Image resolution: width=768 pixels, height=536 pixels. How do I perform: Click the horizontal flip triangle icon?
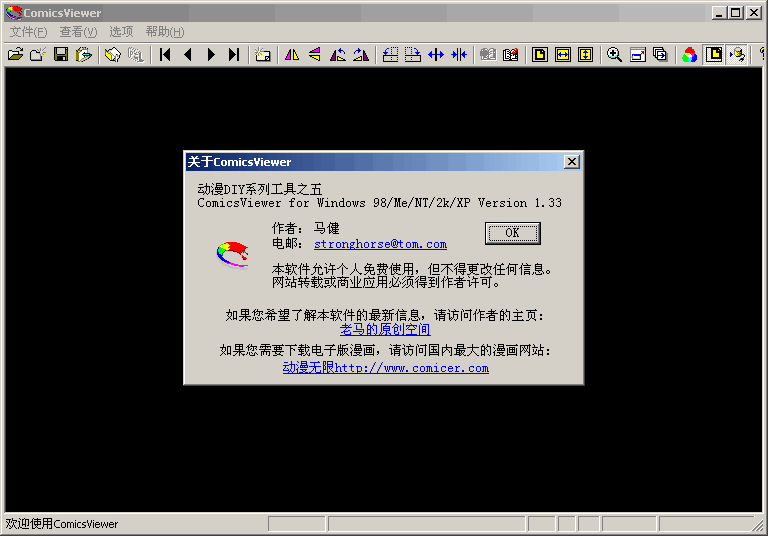pos(292,55)
